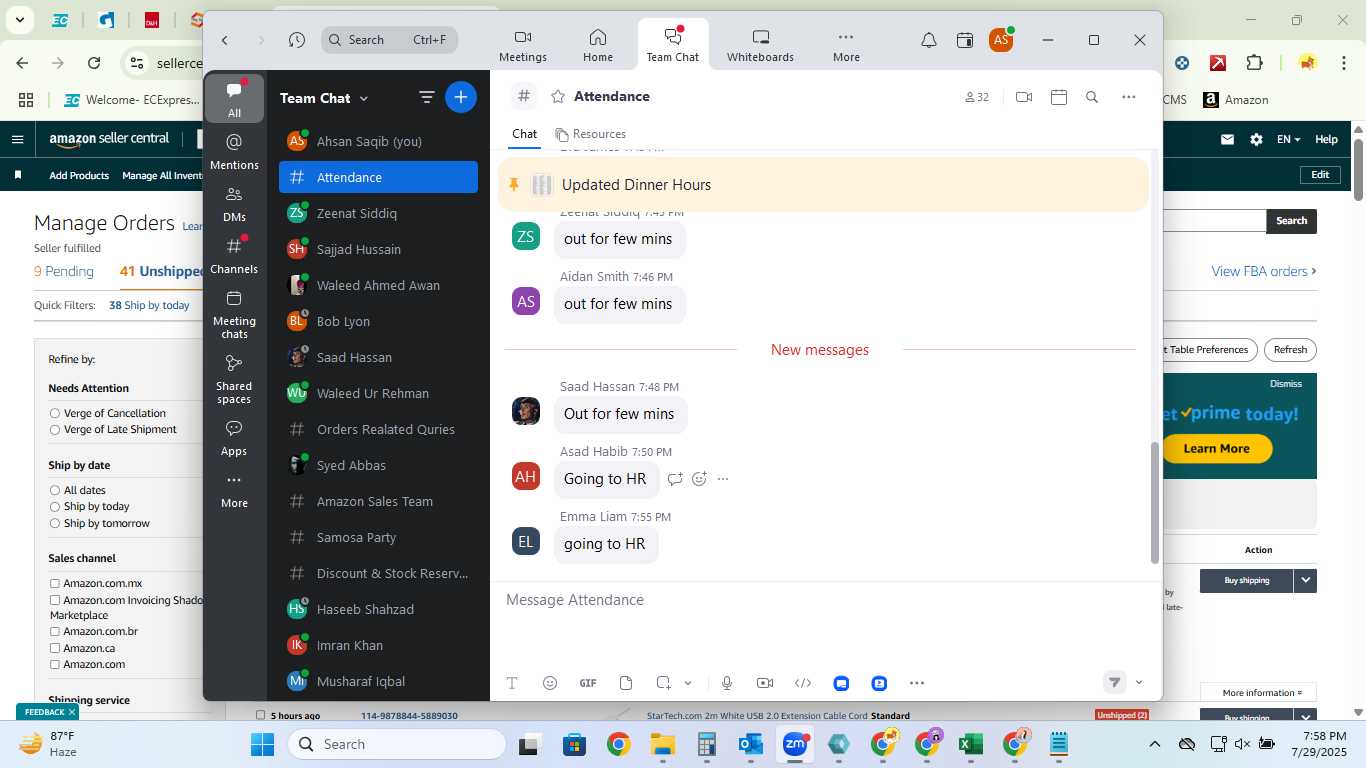Show the 32 members list

tap(977, 97)
